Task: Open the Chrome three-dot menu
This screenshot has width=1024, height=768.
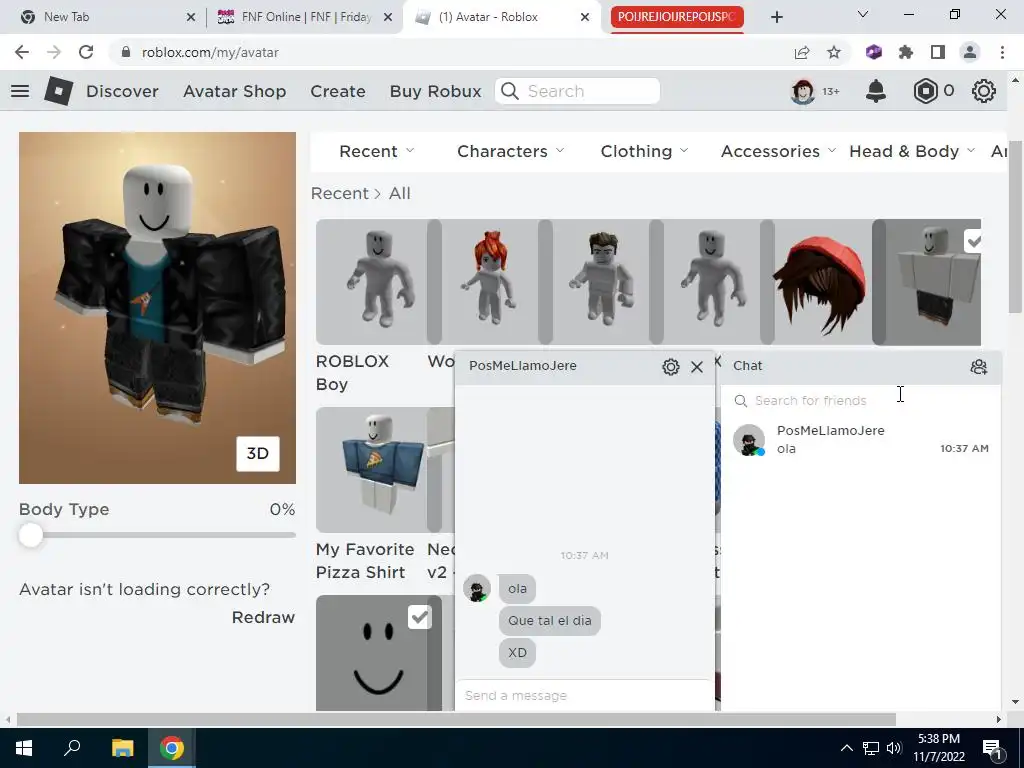Action: coord(1002,52)
